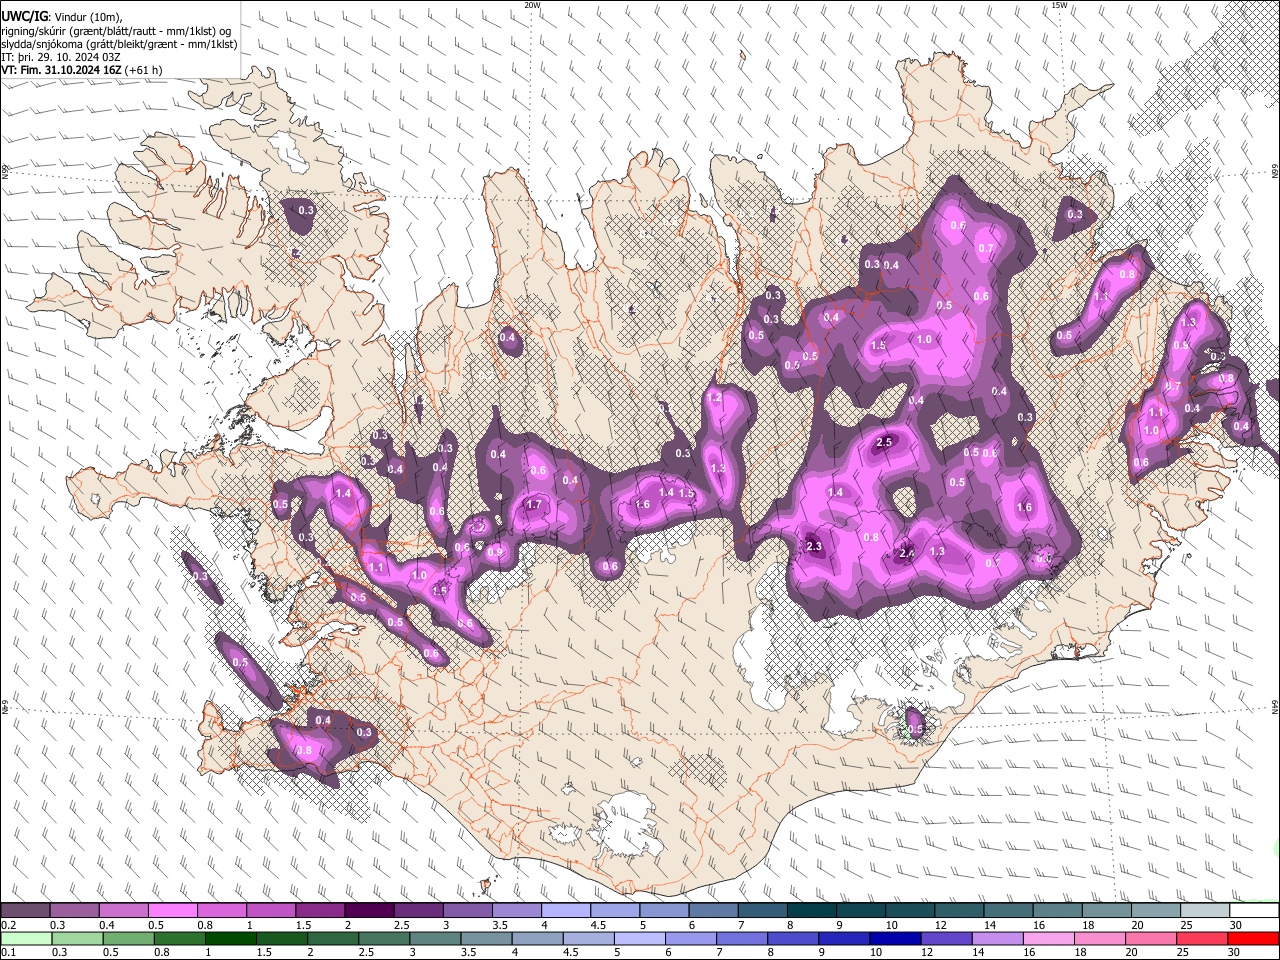
Task: Click the bright pink snow swatch between 0.5 and 0.8
Action: click(x=172, y=911)
